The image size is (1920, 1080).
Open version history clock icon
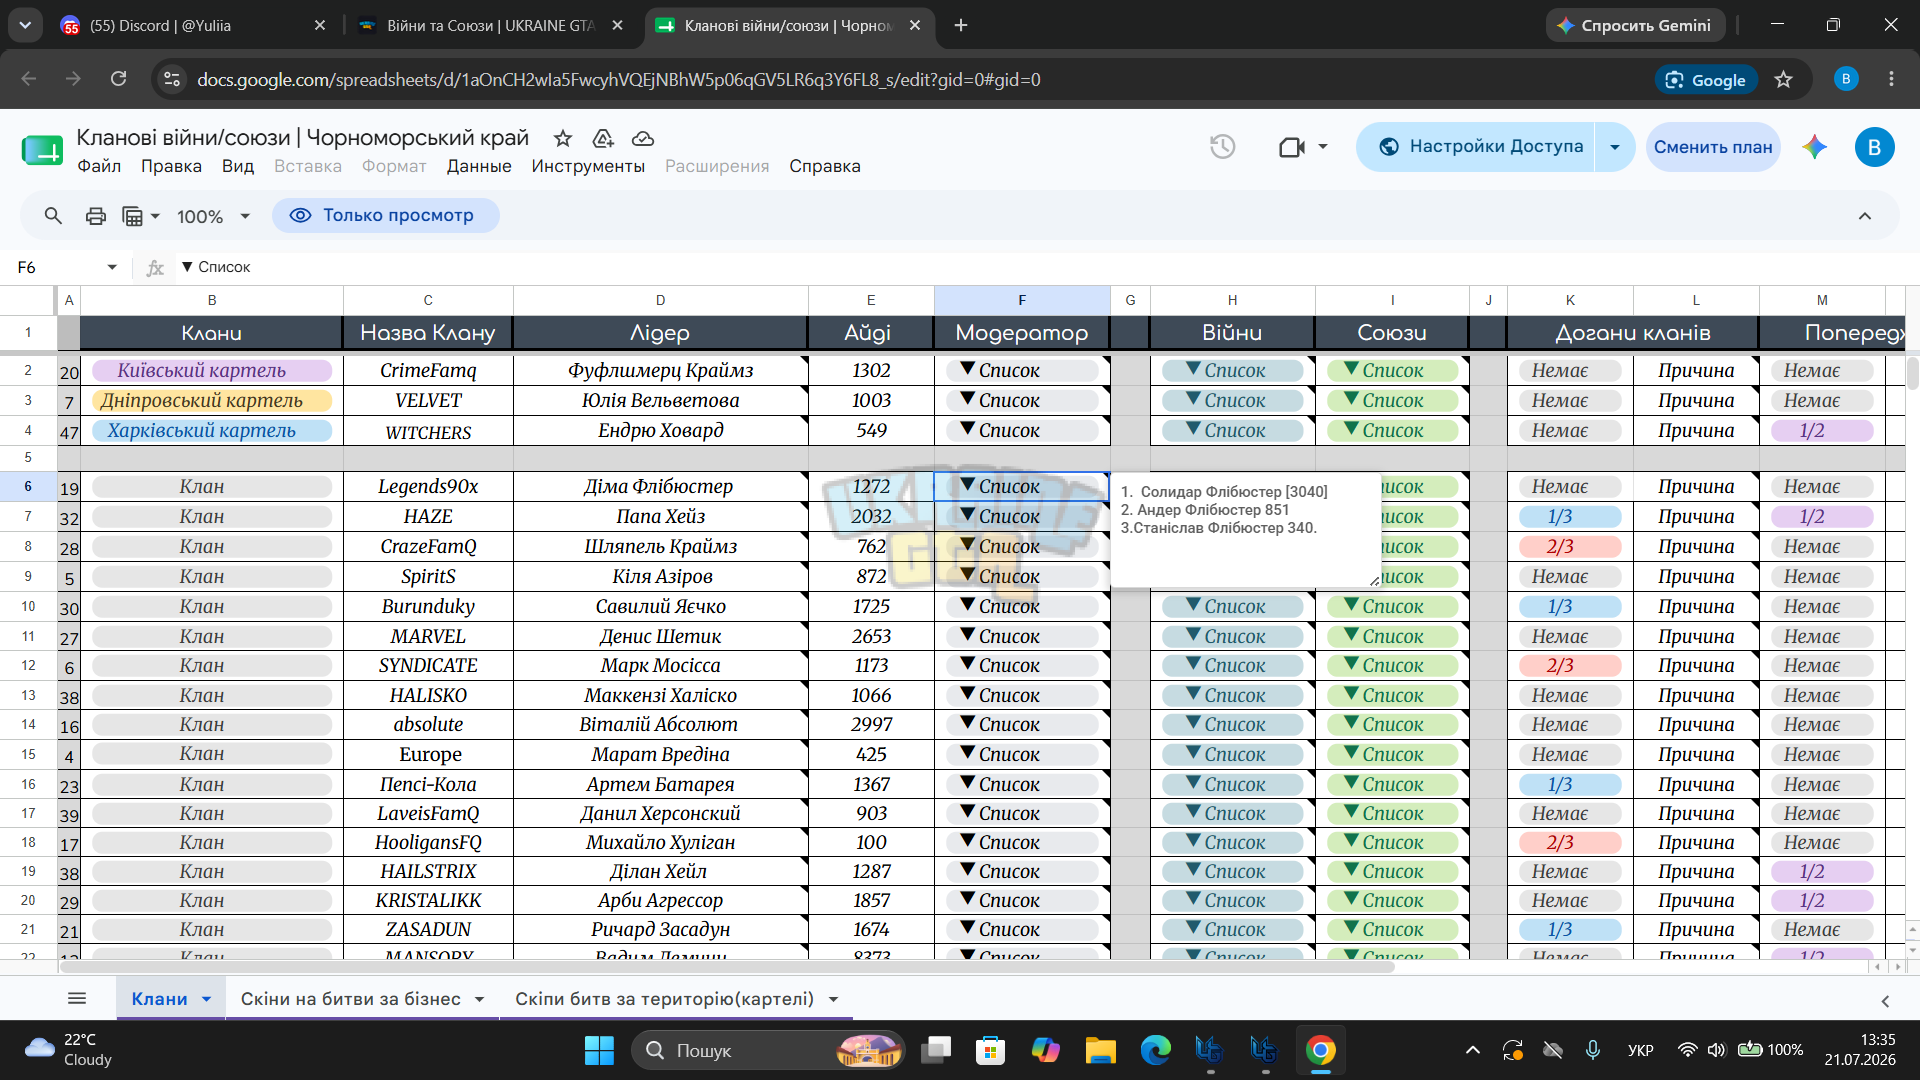coord(1222,147)
